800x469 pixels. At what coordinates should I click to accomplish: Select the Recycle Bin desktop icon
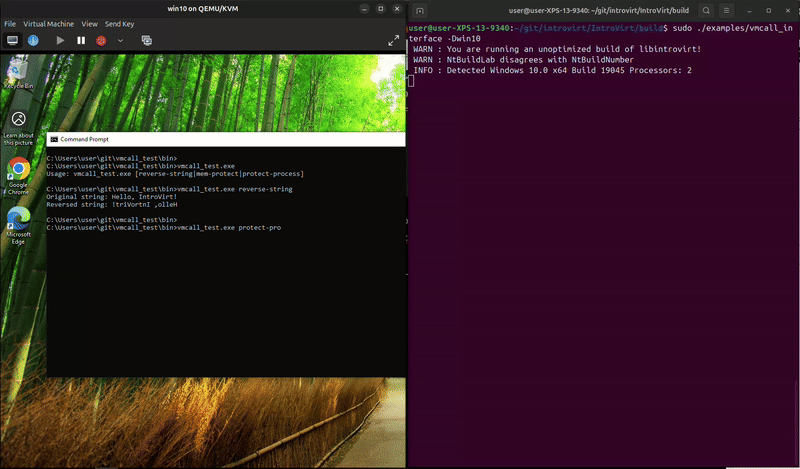(17, 73)
